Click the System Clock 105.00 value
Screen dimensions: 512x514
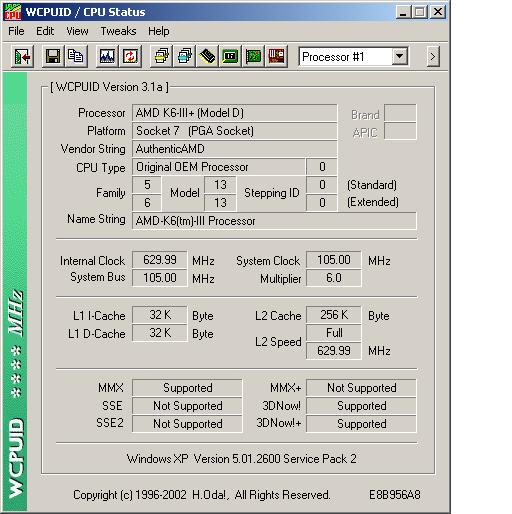click(334, 260)
